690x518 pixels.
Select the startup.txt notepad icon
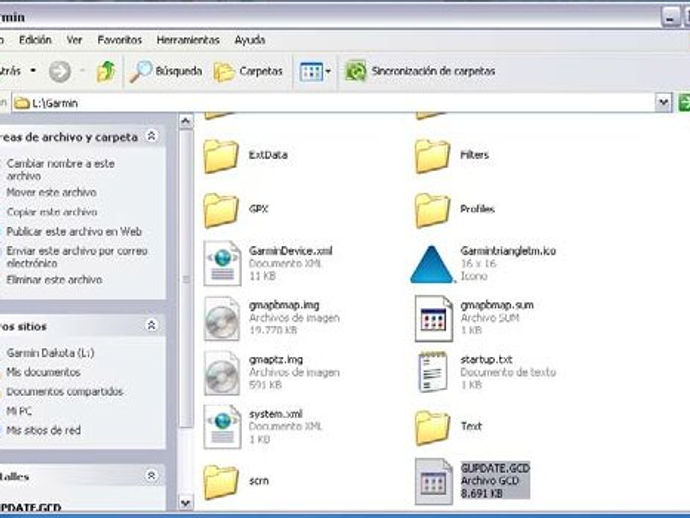point(433,372)
